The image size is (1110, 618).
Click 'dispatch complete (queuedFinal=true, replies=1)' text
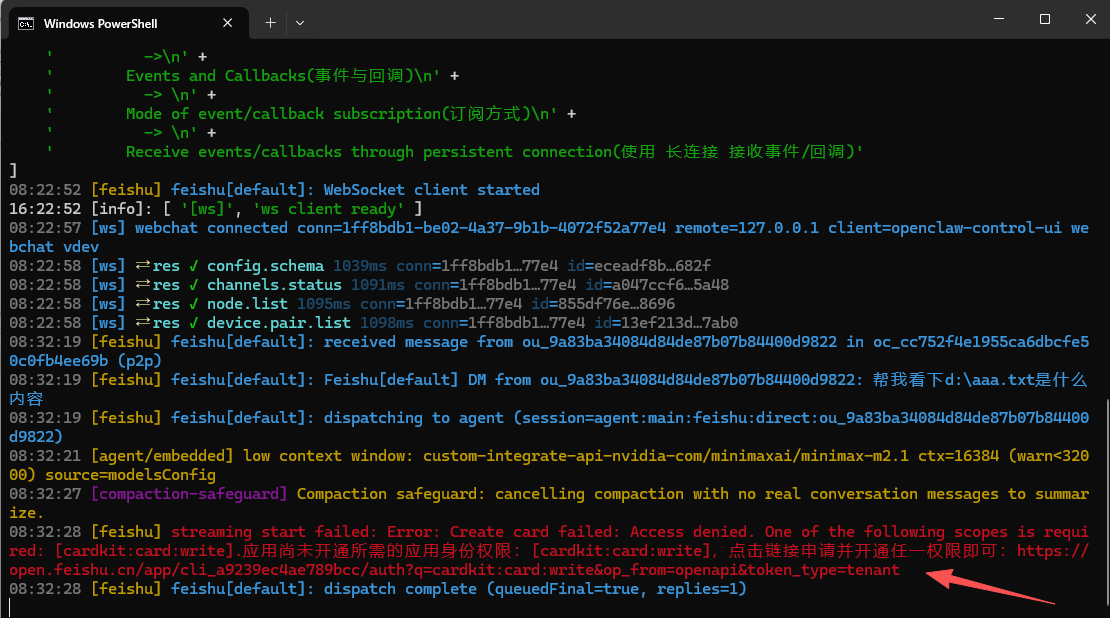(535, 589)
